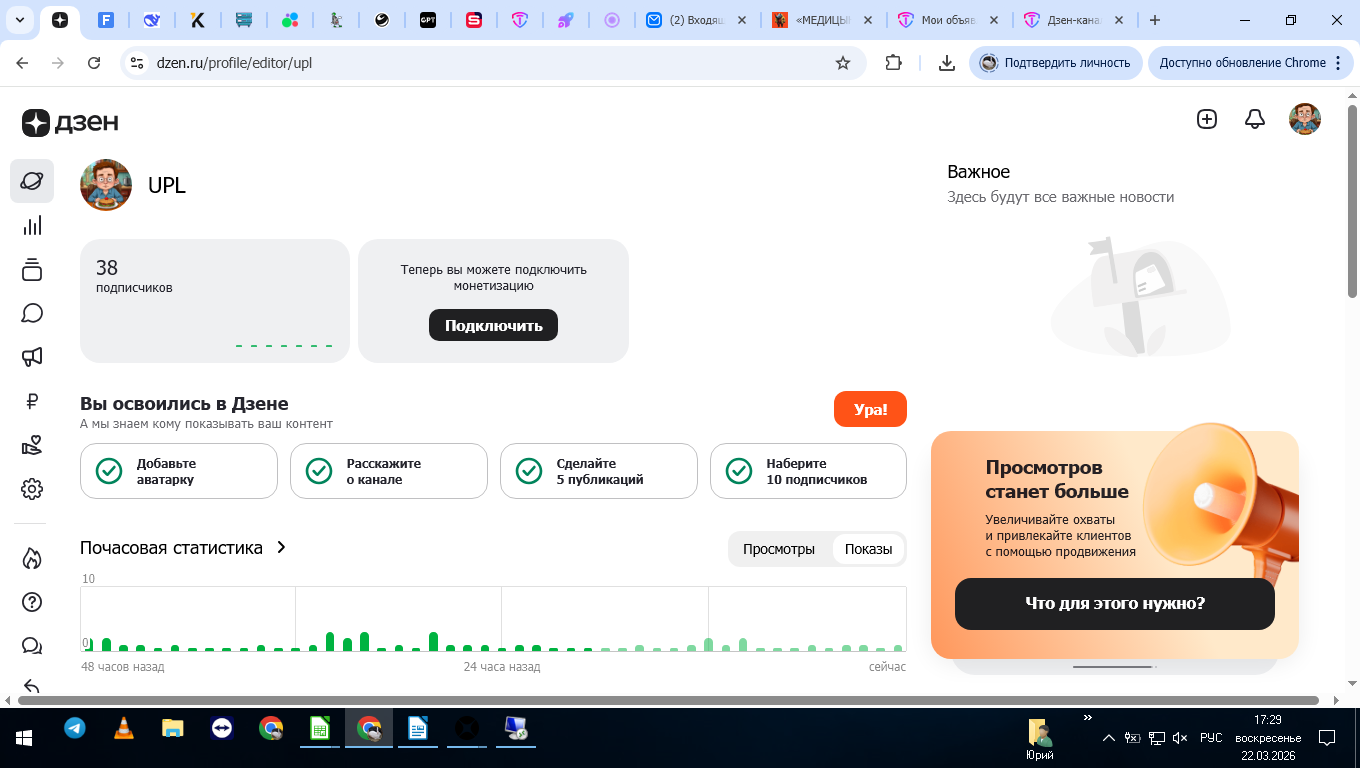Open the tab search dropdown arrow

20,20
